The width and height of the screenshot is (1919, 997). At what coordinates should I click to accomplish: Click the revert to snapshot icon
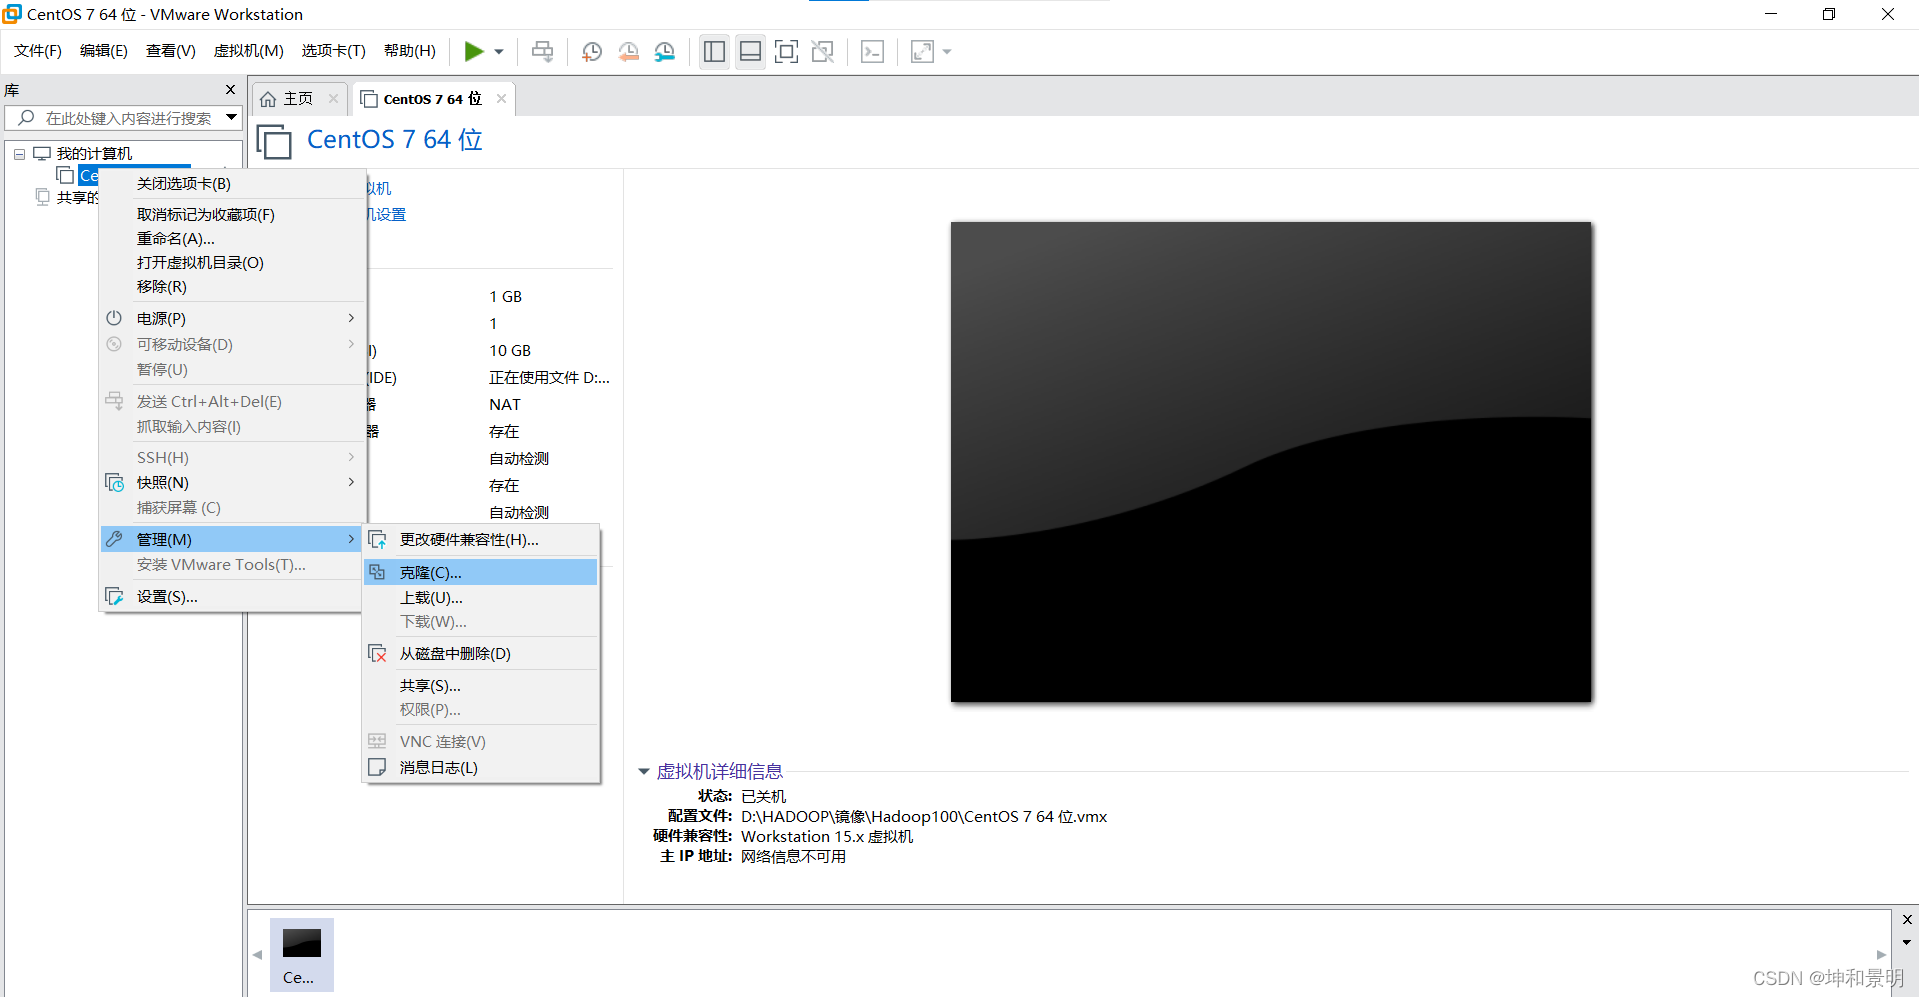click(x=628, y=52)
